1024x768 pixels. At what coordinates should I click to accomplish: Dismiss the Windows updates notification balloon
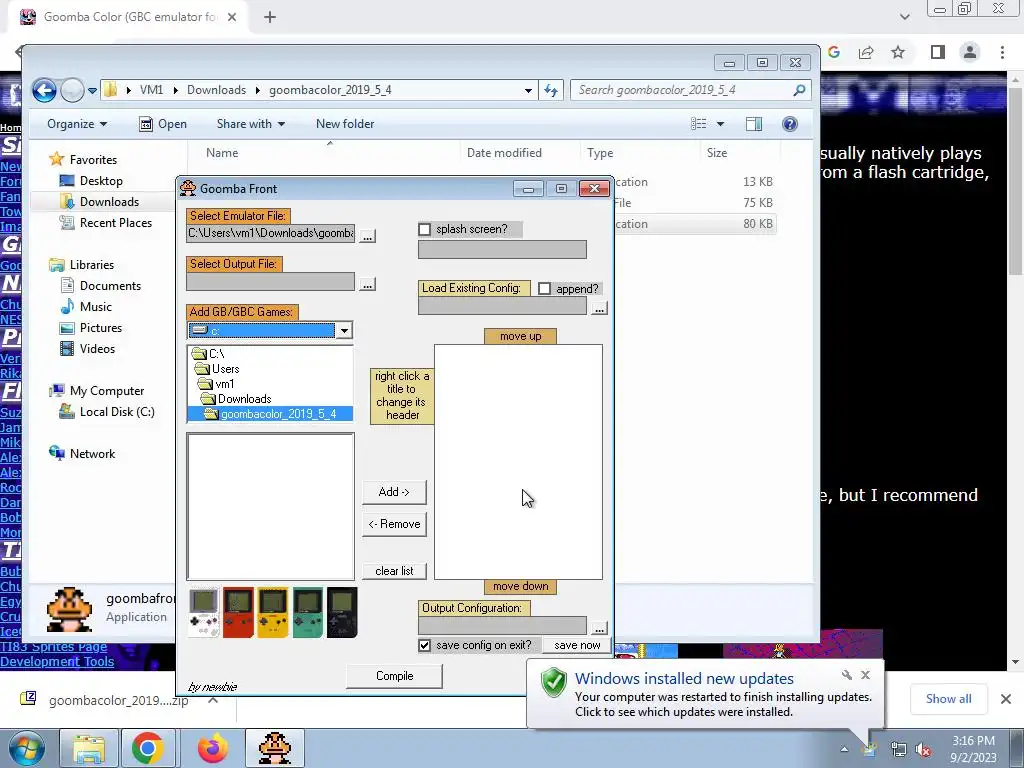click(x=865, y=675)
